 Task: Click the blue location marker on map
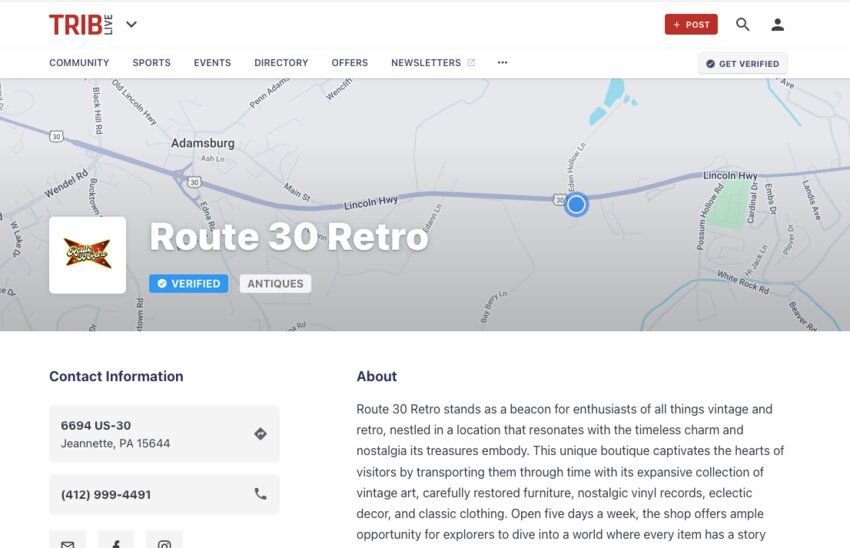pos(576,204)
